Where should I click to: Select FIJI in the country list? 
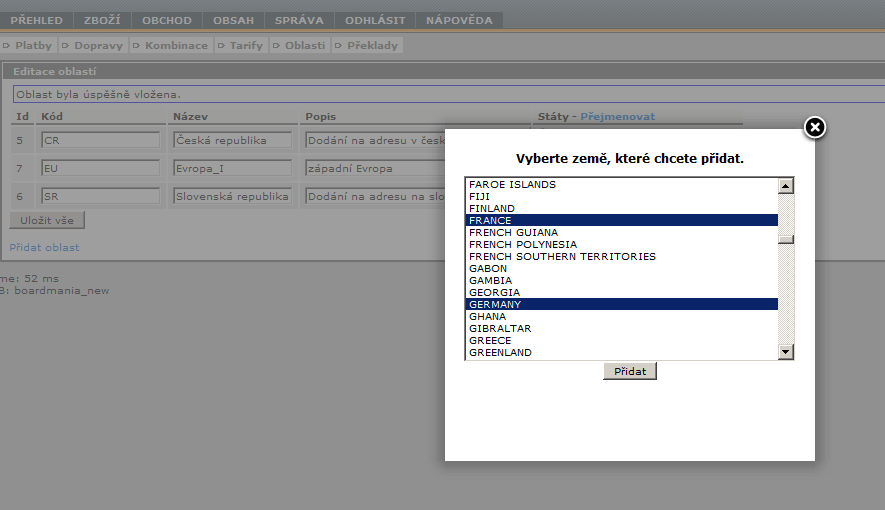tap(621, 196)
